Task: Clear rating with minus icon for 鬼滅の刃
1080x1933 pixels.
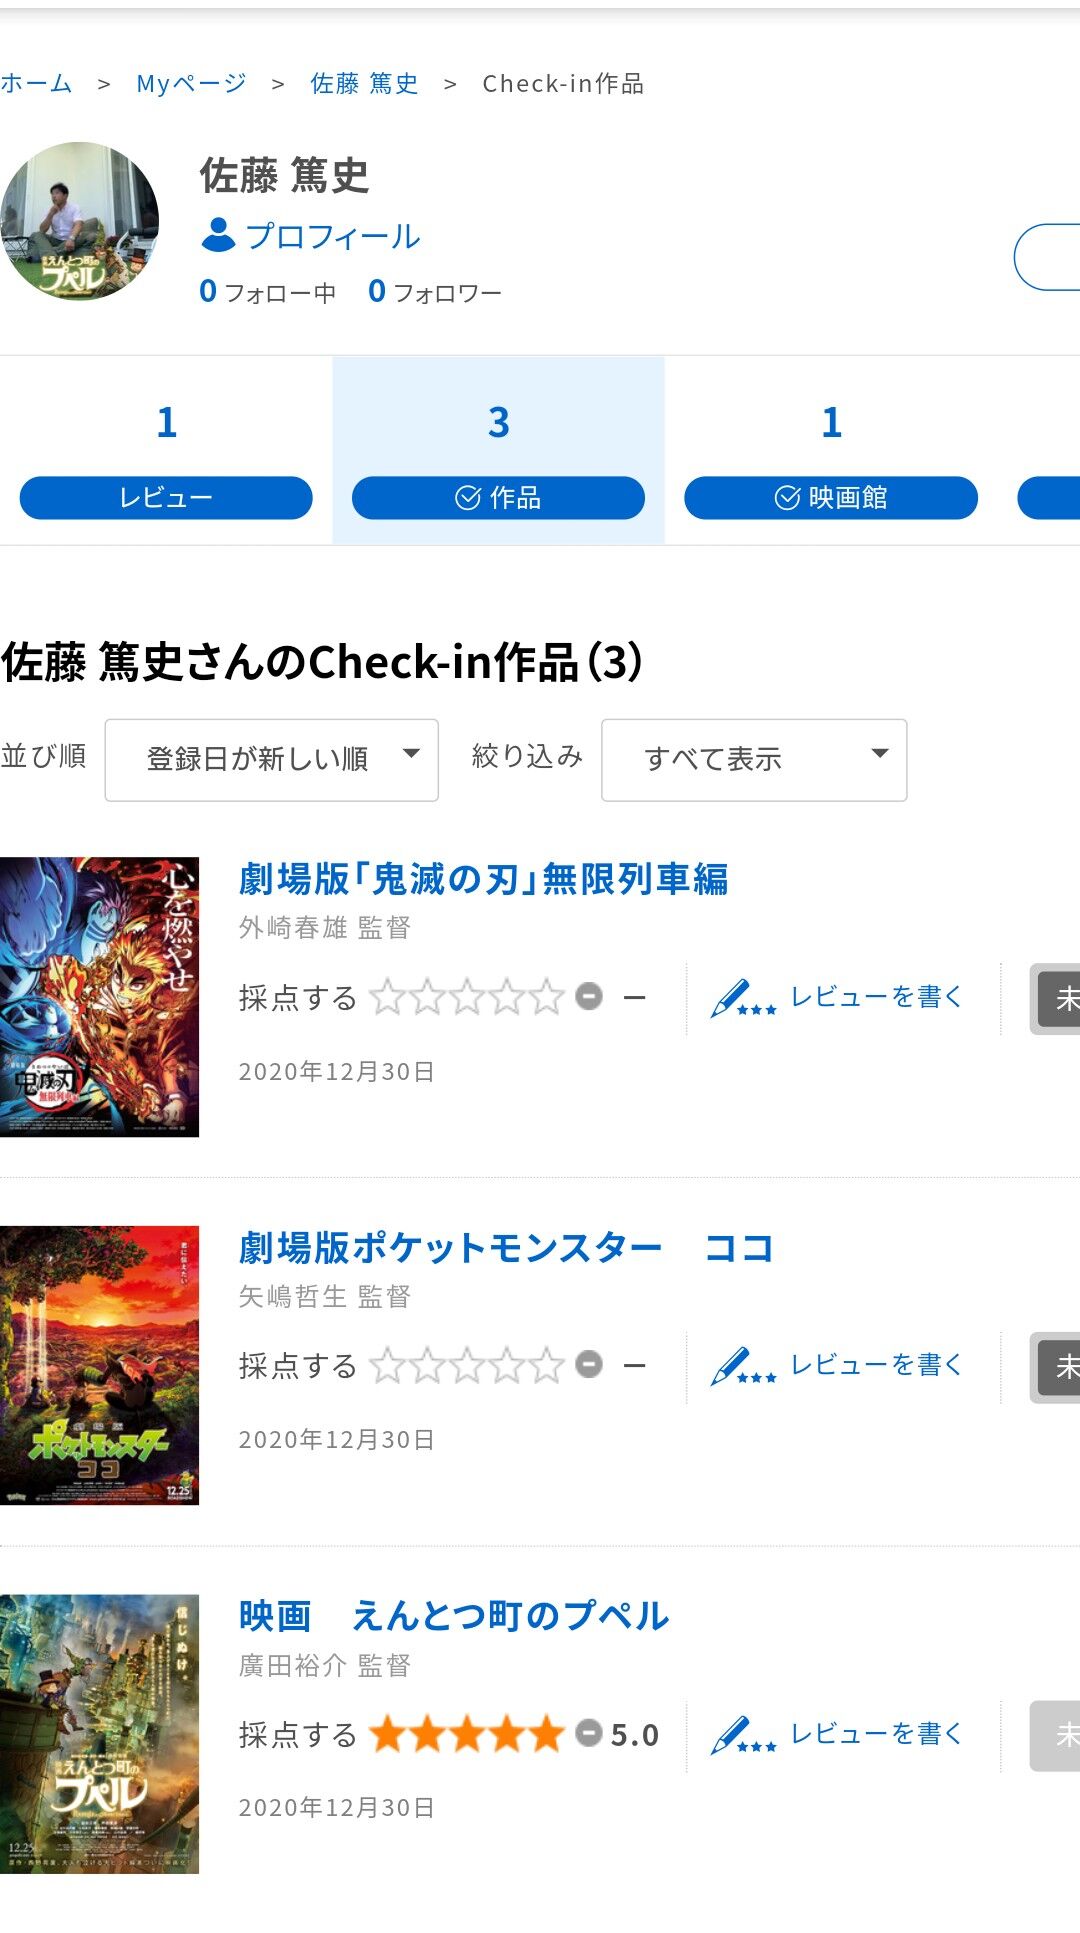Action: [589, 996]
